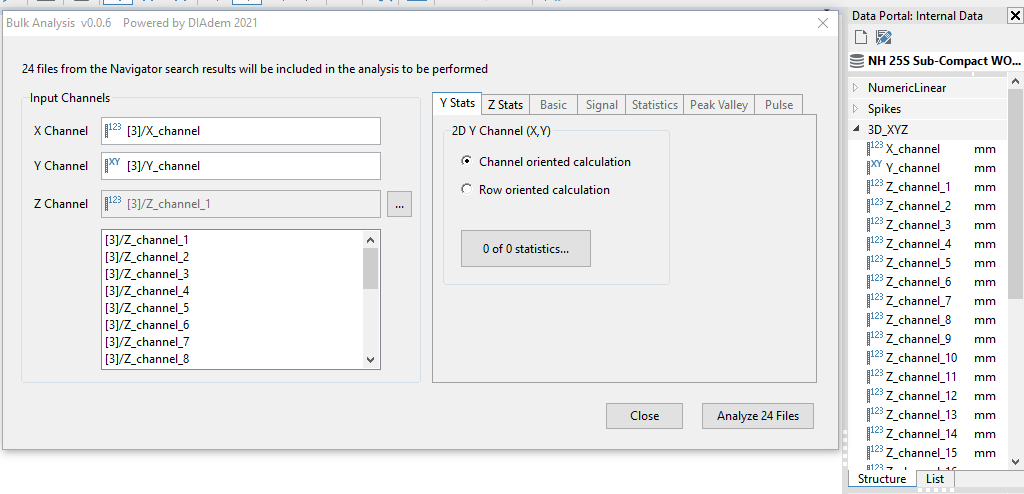Viewport: 1024px width, 494px height.
Task: Collapse the 3D_XYZ group
Action: (x=856, y=129)
